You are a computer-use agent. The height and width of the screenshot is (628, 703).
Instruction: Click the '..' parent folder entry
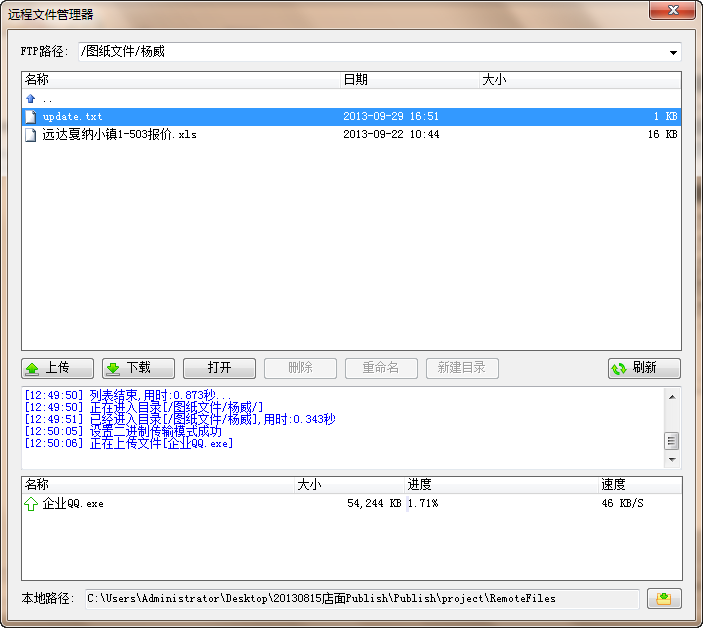[x=47, y=99]
